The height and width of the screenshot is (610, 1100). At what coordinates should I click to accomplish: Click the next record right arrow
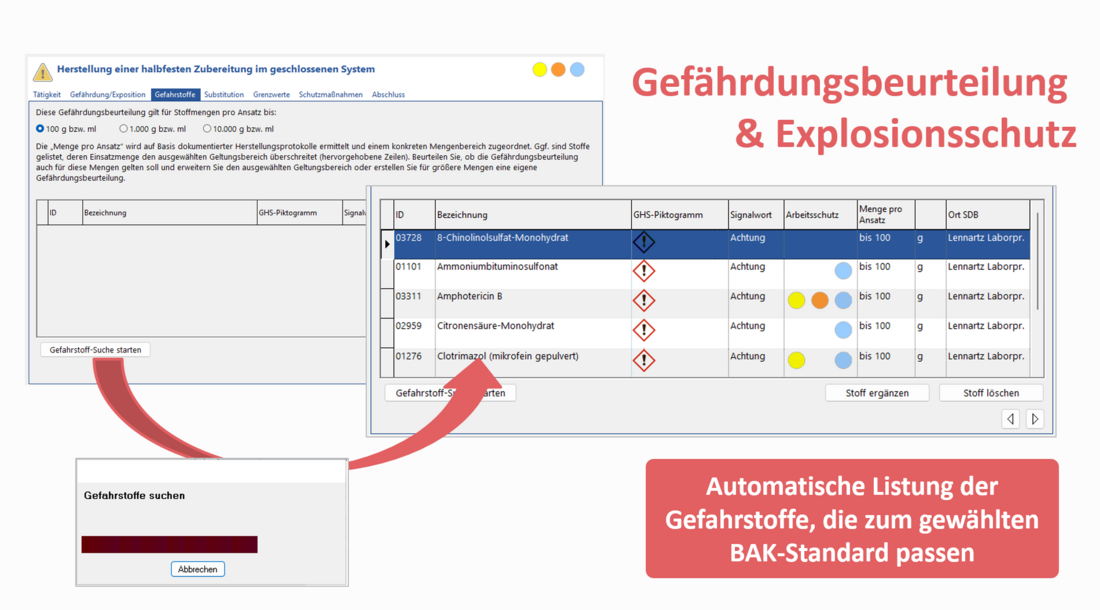click(x=1035, y=419)
